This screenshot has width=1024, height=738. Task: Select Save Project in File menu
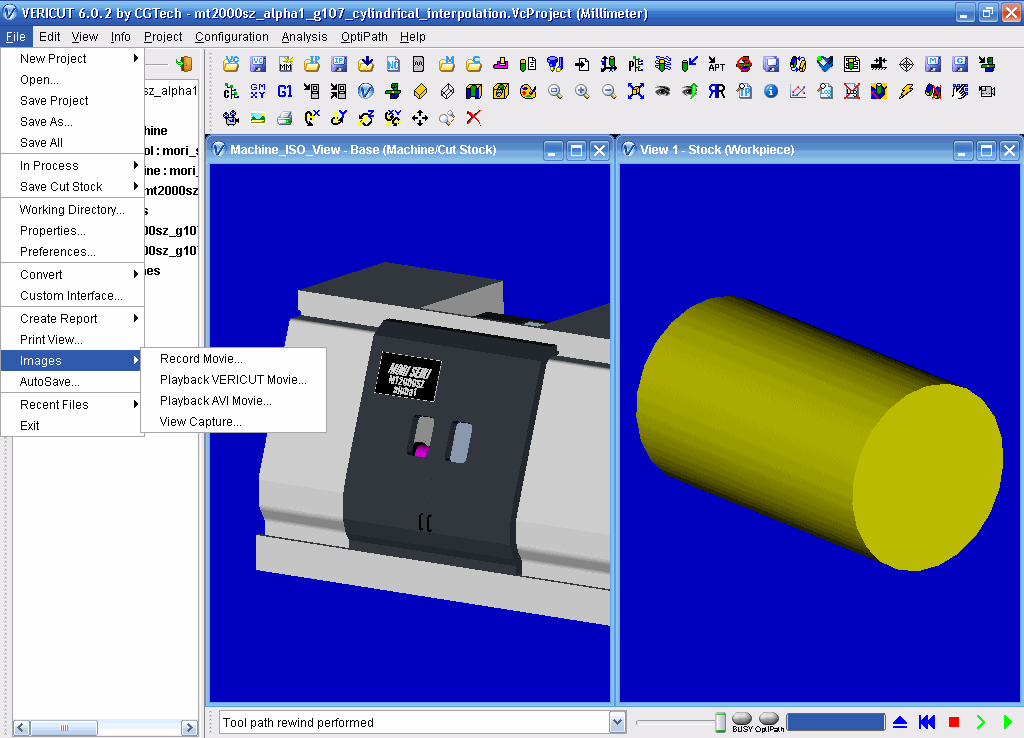pyautogui.click(x=72, y=100)
